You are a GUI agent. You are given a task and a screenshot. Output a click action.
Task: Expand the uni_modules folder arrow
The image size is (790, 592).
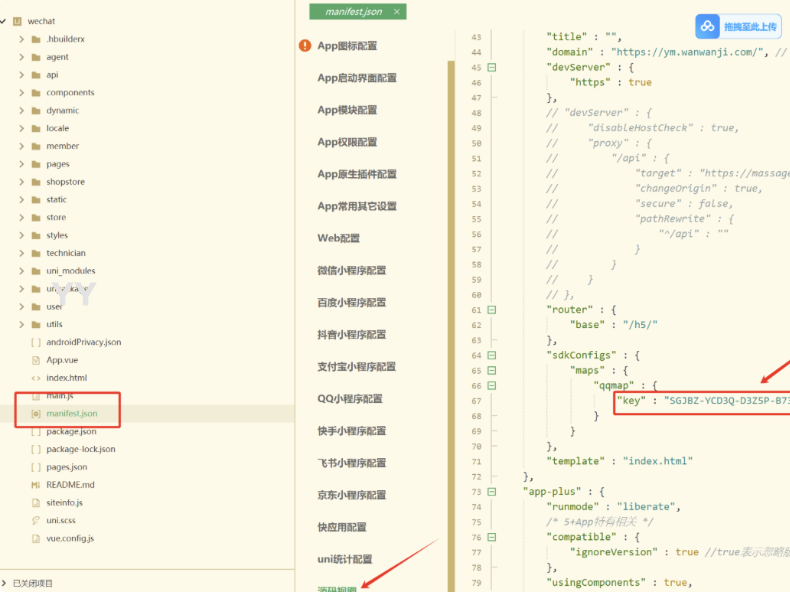click(22, 271)
